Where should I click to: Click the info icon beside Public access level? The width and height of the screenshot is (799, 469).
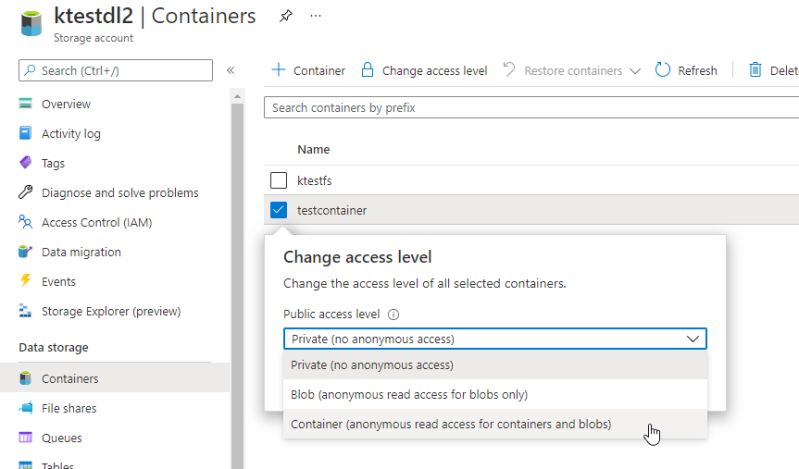point(394,314)
